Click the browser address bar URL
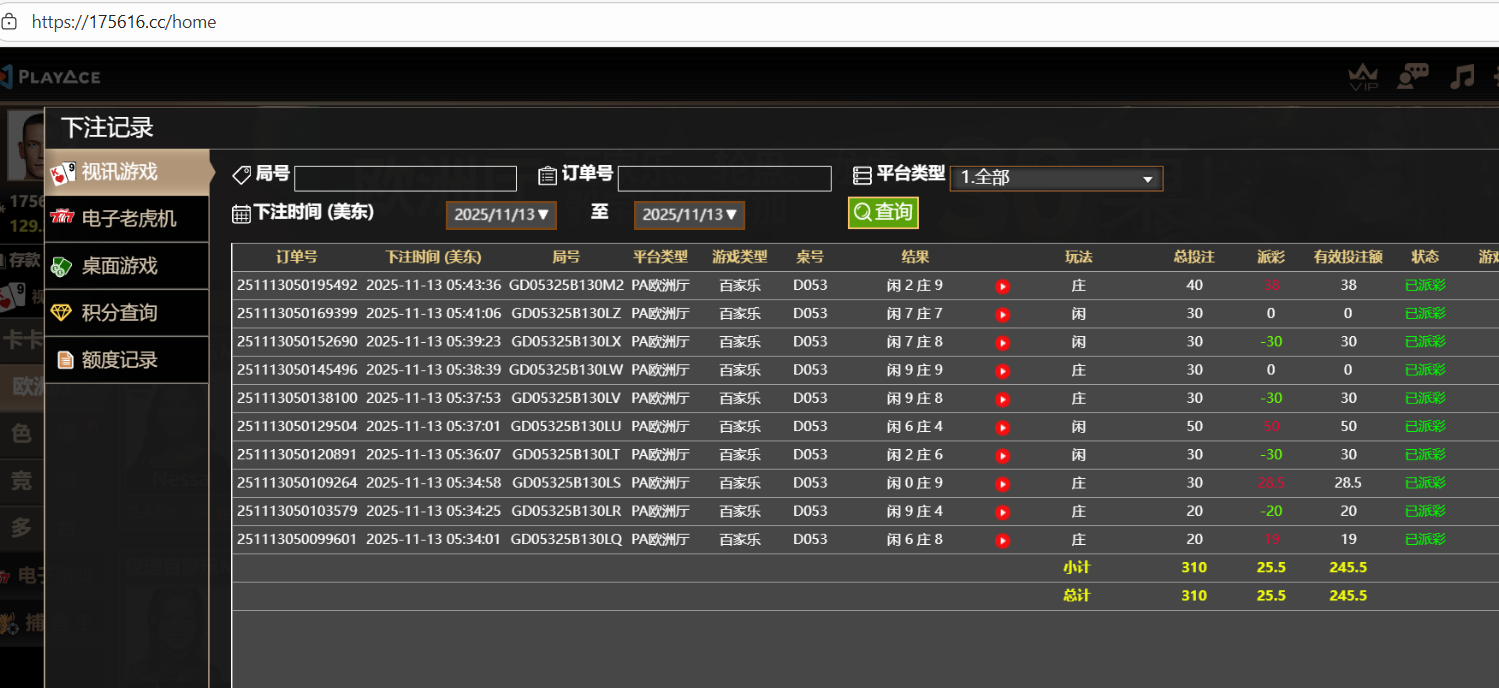Image resolution: width=1499 pixels, height=688 pixels. tap(124, 22)
